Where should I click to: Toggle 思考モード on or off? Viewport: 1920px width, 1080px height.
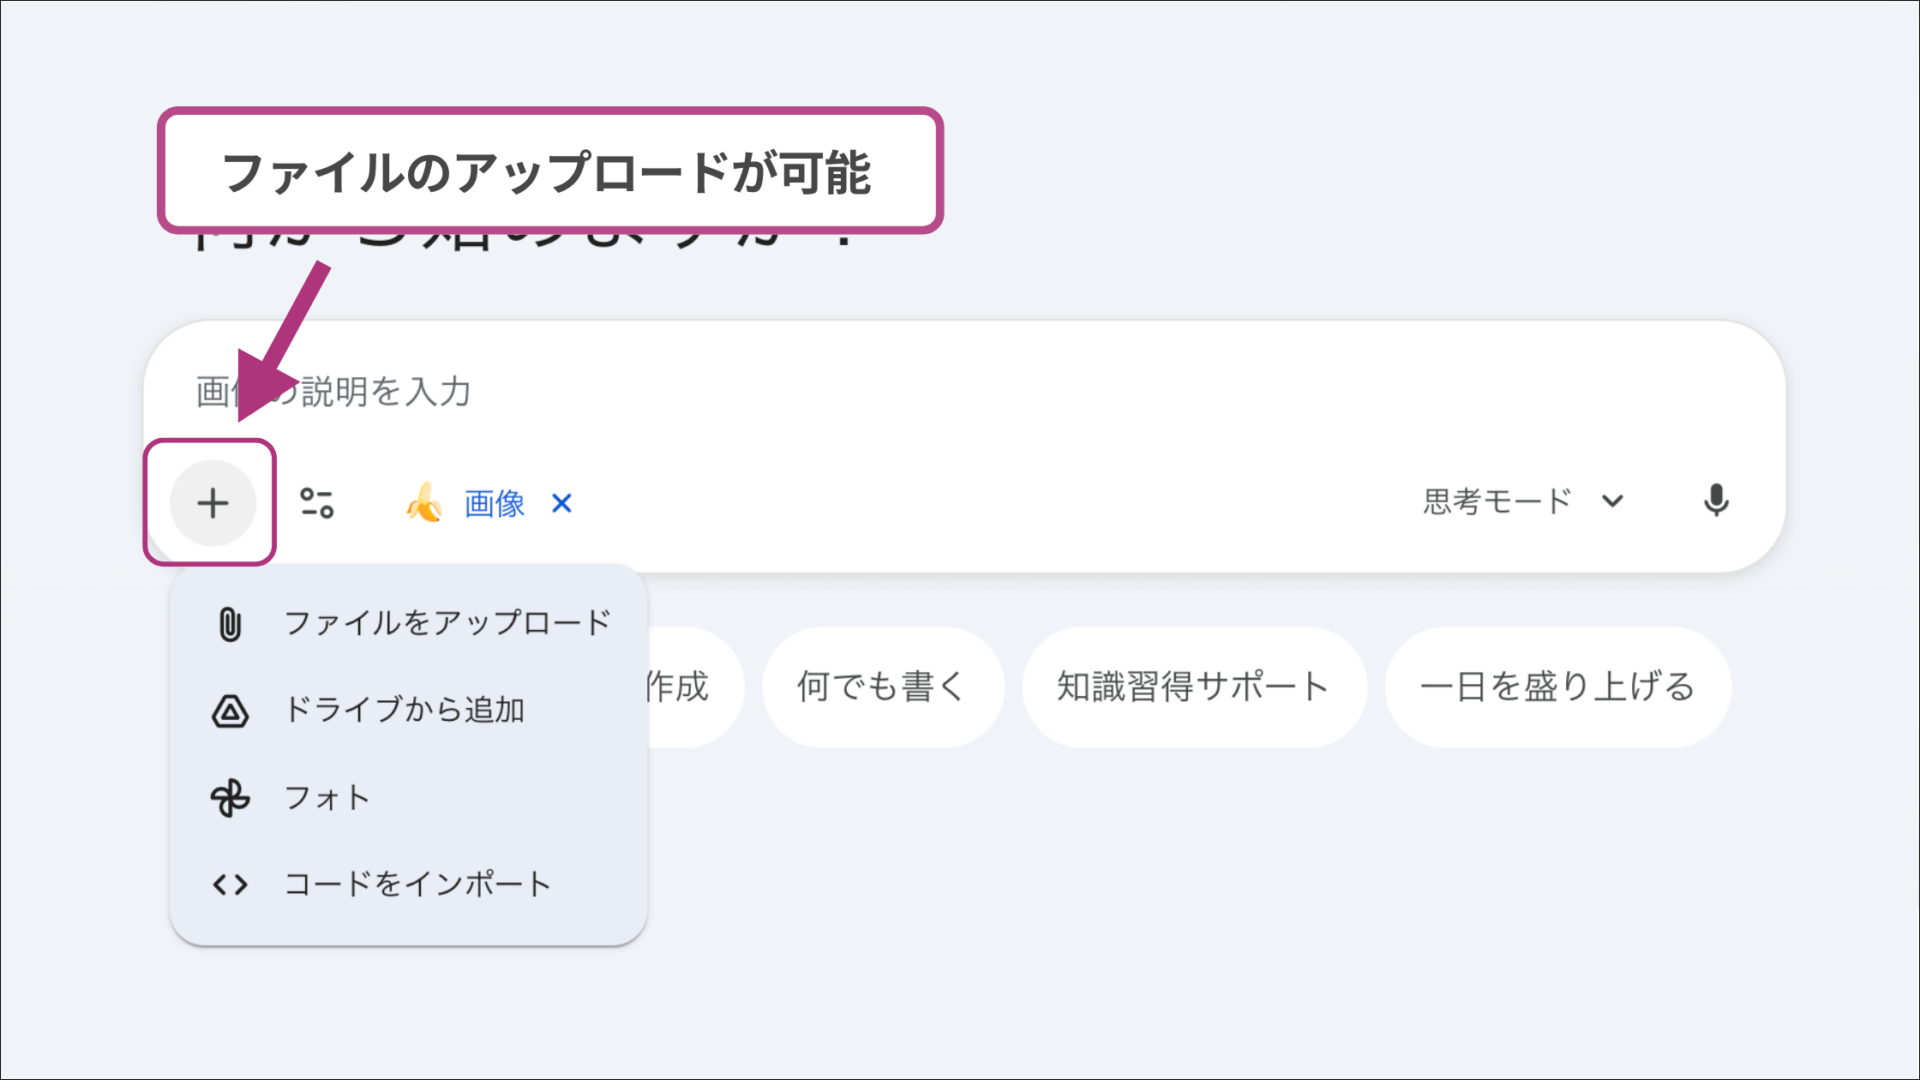tap(1495, 501)
